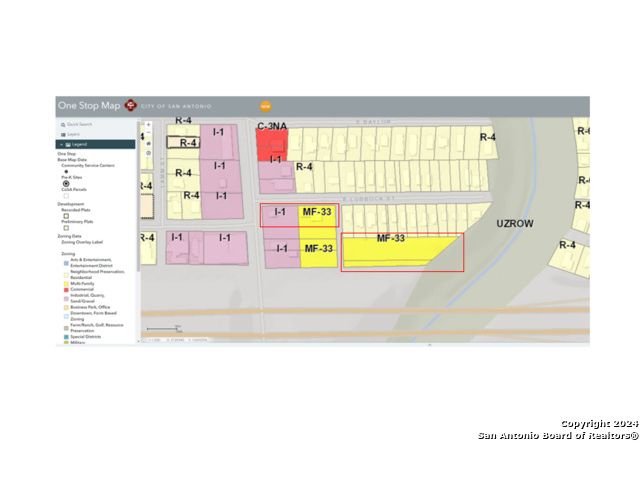The image size is (640, 480).
Task: Select the Commercial red legend swatch
Action: coord(66,289)
